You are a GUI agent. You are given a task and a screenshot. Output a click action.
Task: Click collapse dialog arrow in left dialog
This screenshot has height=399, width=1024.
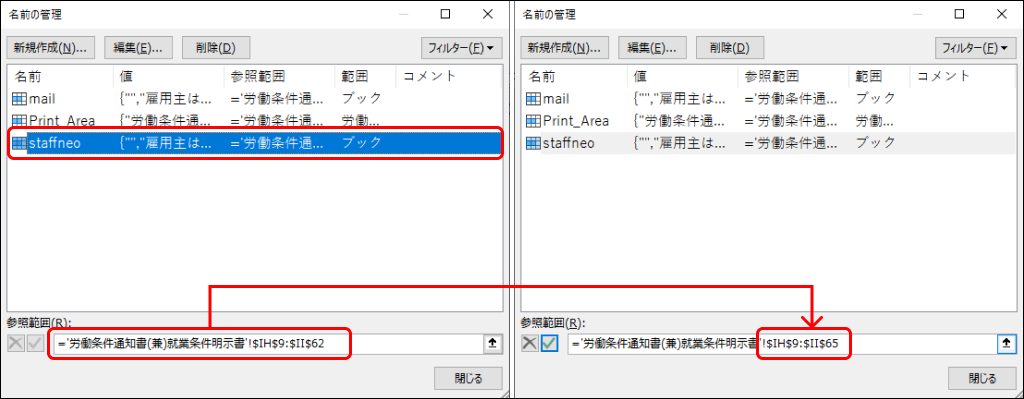(493, 343)
